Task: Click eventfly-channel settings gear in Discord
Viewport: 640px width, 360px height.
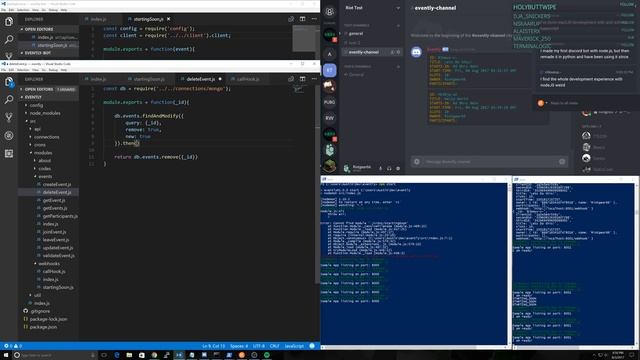Action: [399, 52]
